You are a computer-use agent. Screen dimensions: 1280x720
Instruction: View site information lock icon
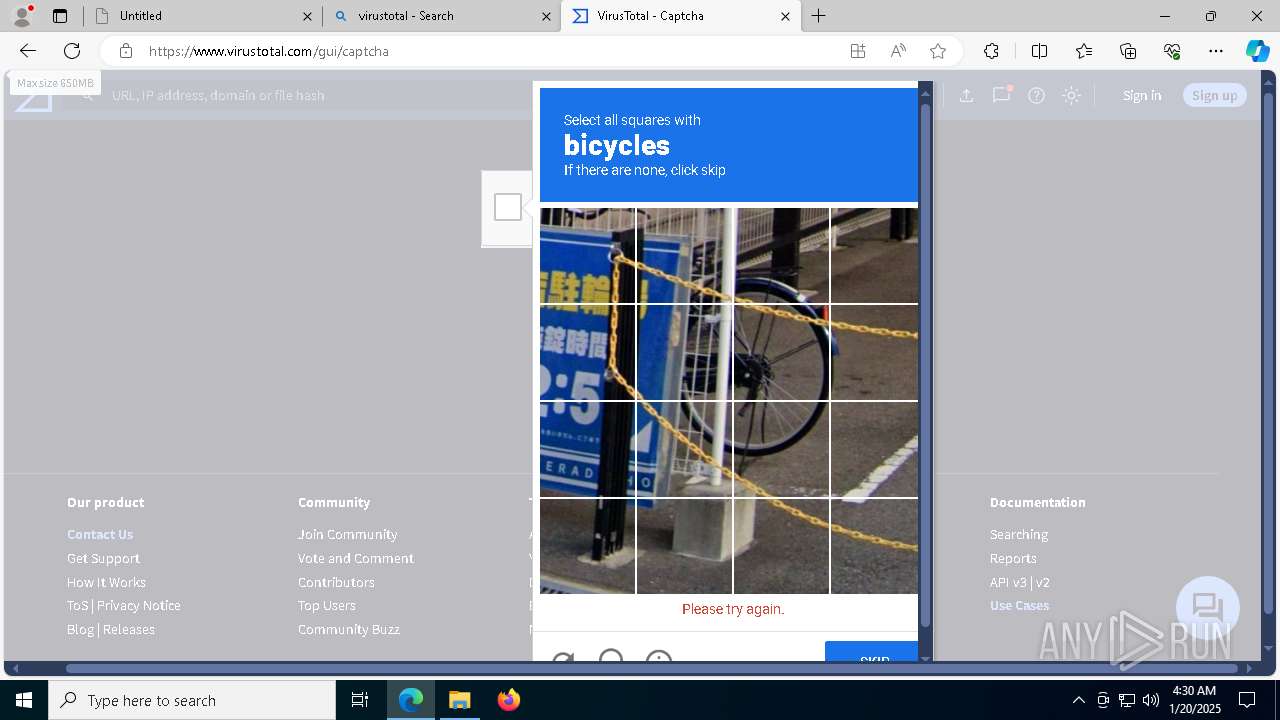126,51
